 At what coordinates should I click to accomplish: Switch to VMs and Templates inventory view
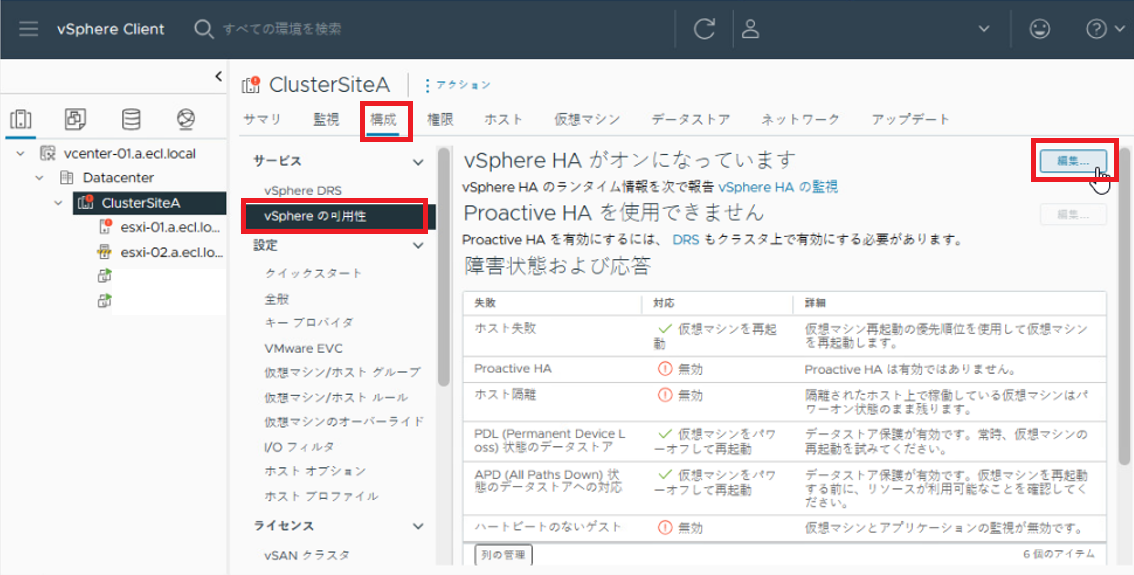tap(76, 120)
